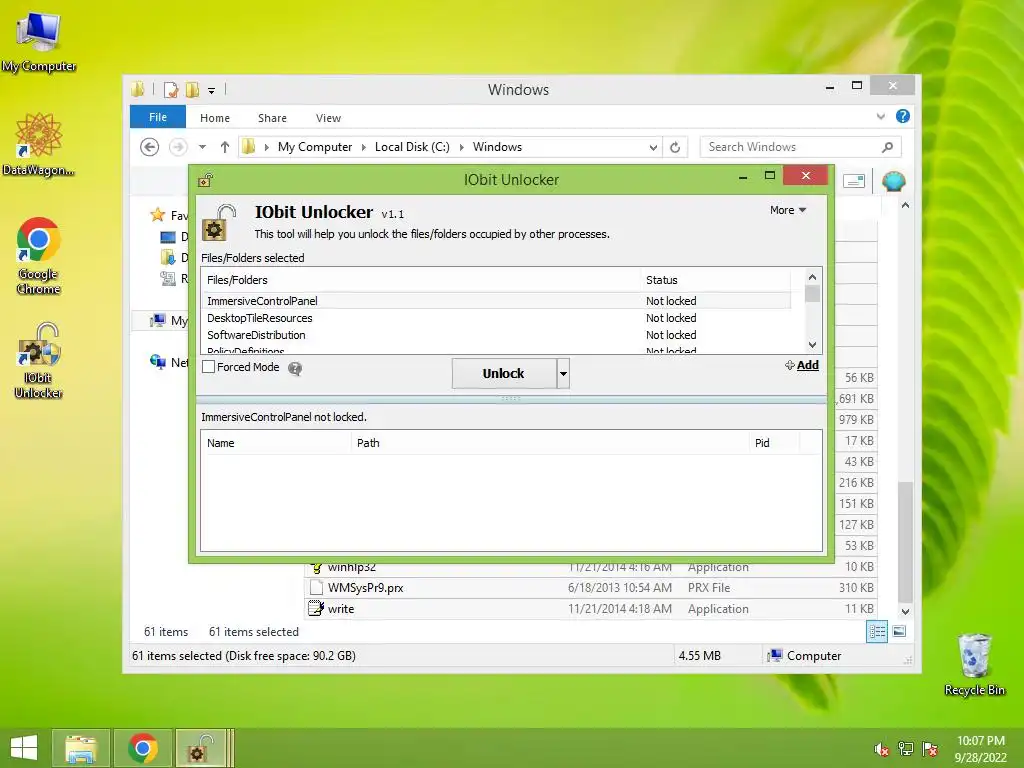Click the Explorer Back navigation arrow
This screenshot has width=1024, height=768.
pyautogui.click(x=150, y=147)
